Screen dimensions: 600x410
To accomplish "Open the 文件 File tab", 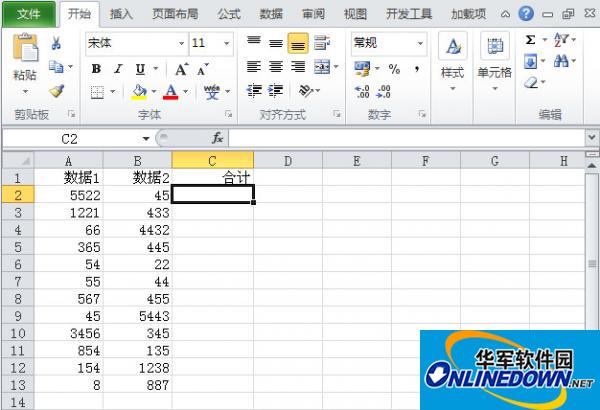I will [x=29, y=14].
